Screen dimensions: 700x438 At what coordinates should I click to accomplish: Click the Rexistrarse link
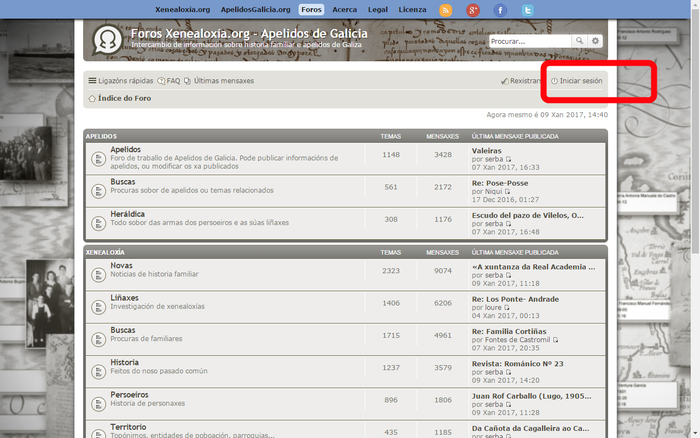(524, 81)
